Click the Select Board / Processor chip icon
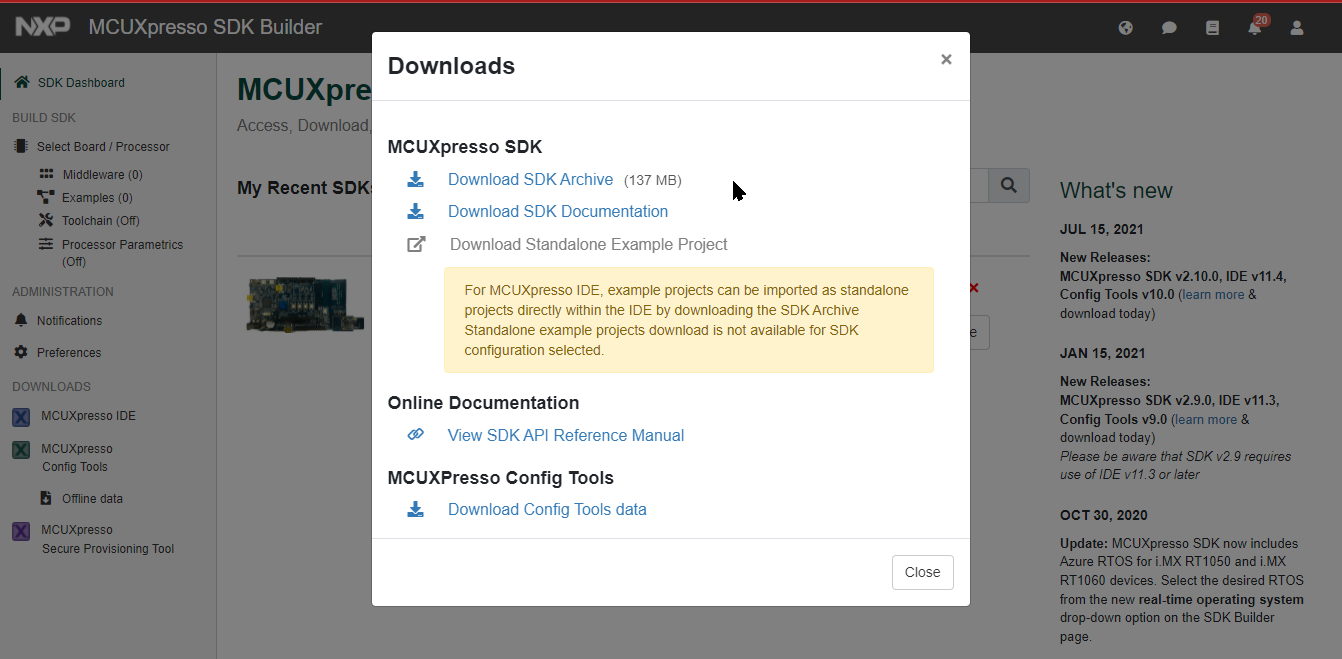Viewport: 1342px width, 659px height. tap(20, 146)
